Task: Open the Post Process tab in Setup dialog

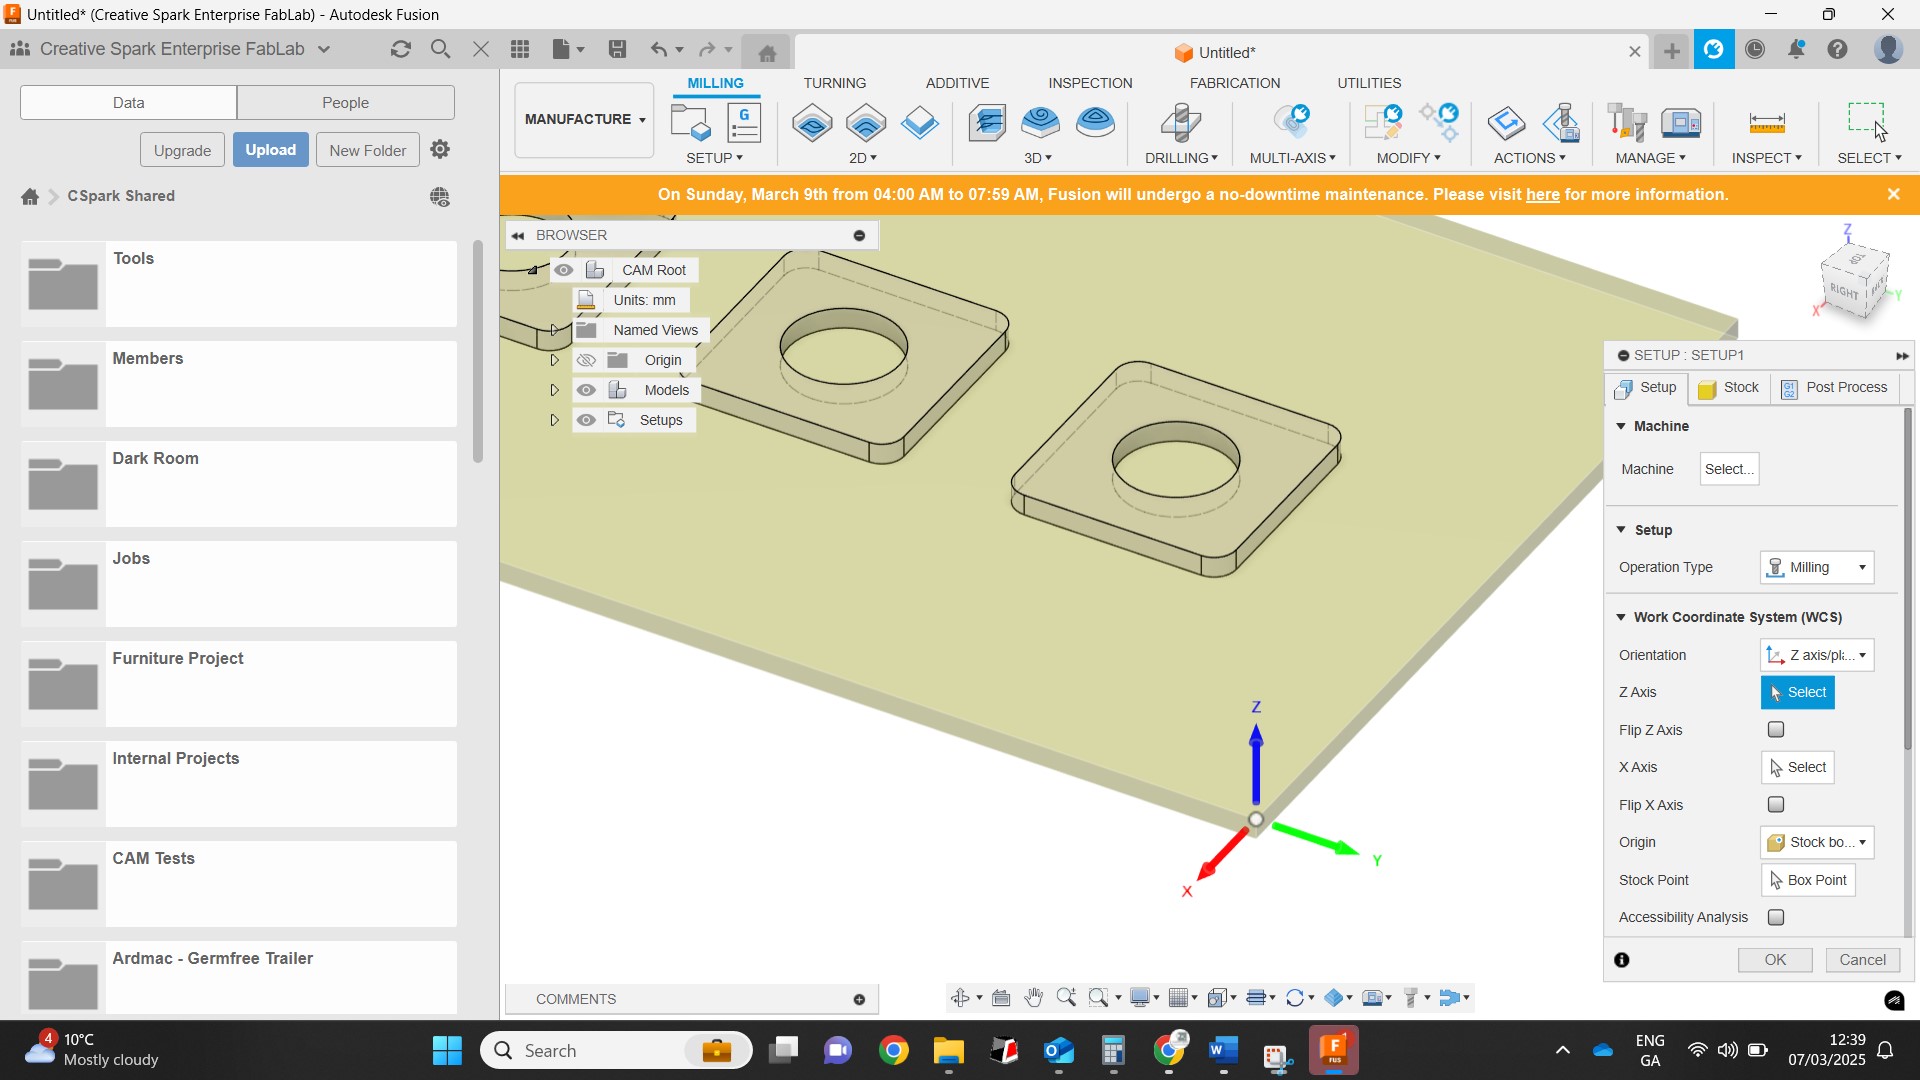Action: (1835, 388)
